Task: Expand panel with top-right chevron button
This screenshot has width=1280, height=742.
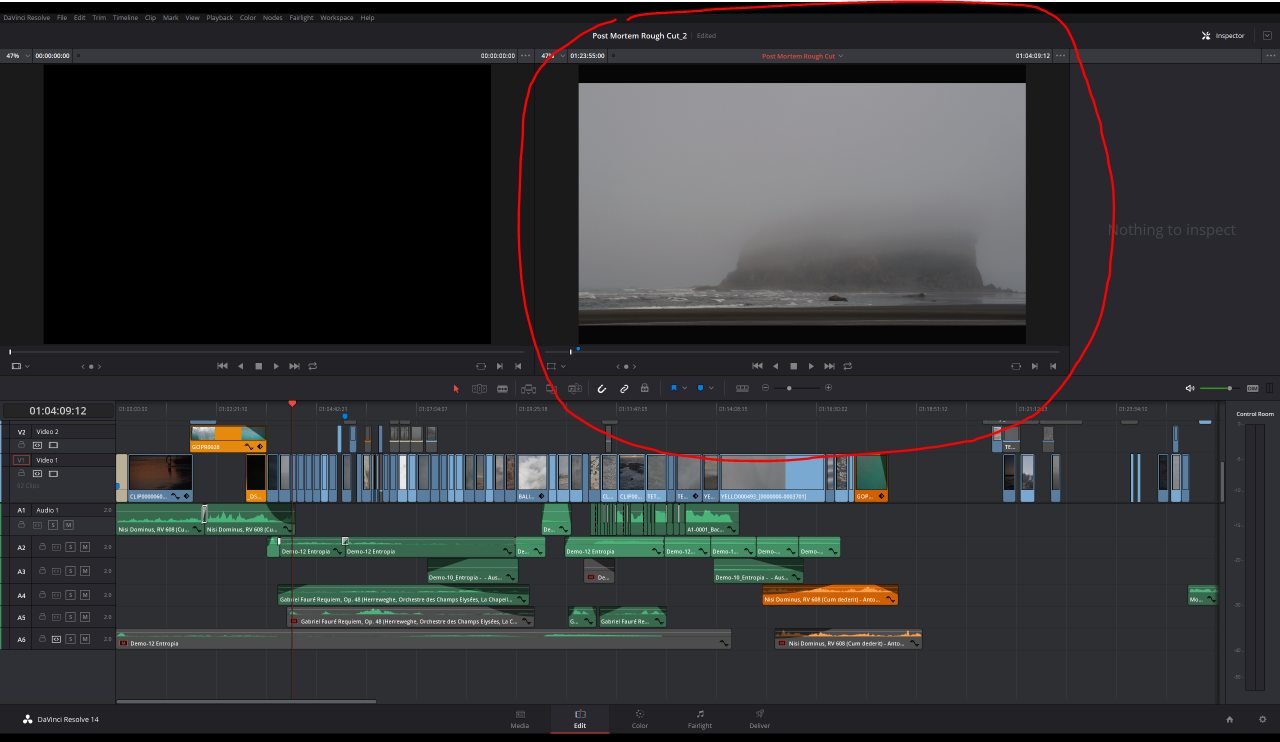Action: (x=1267, y=35)
